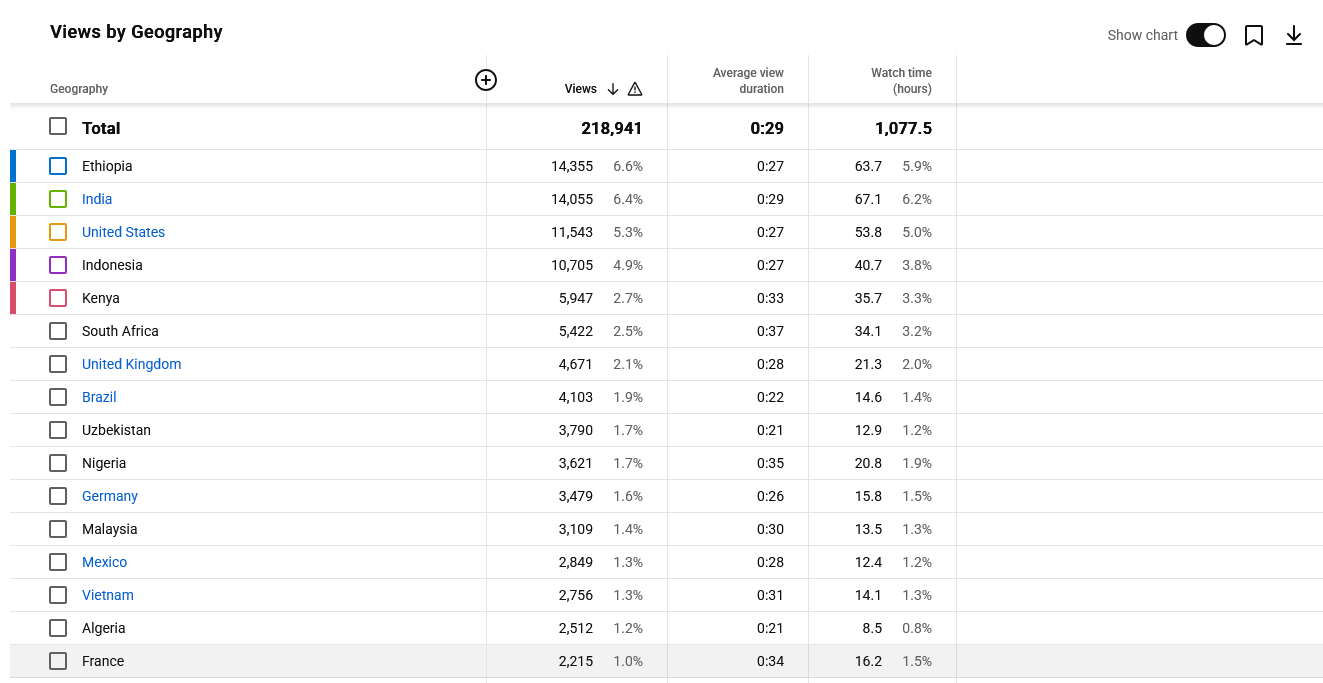Uncheck the Kenya pink color checkbox

tap(58, 298)
